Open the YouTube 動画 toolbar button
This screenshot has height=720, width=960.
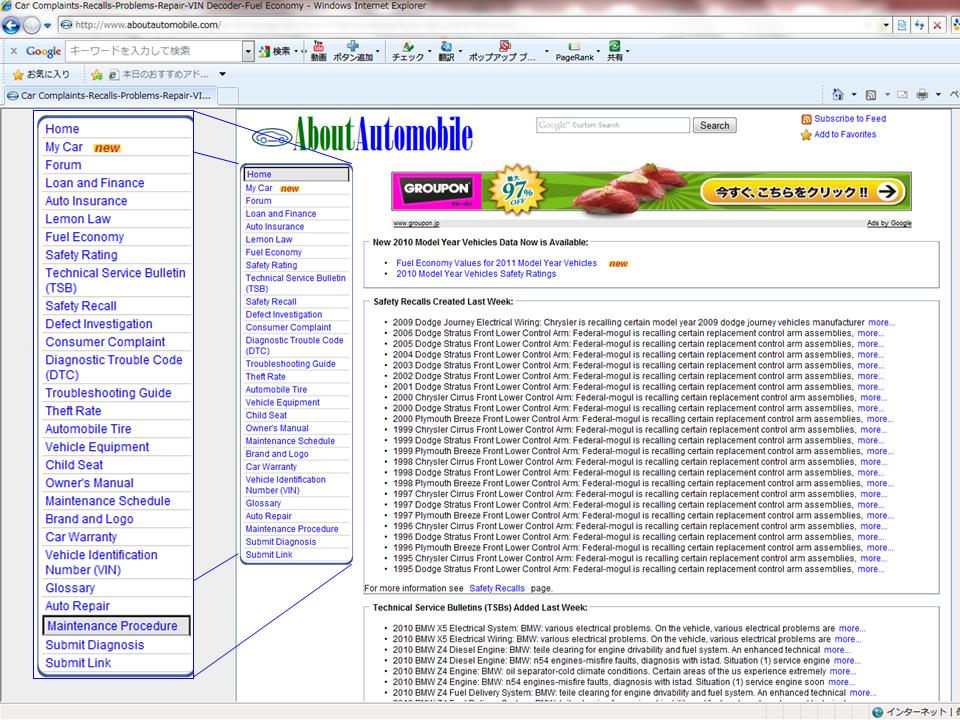point(318,51)
